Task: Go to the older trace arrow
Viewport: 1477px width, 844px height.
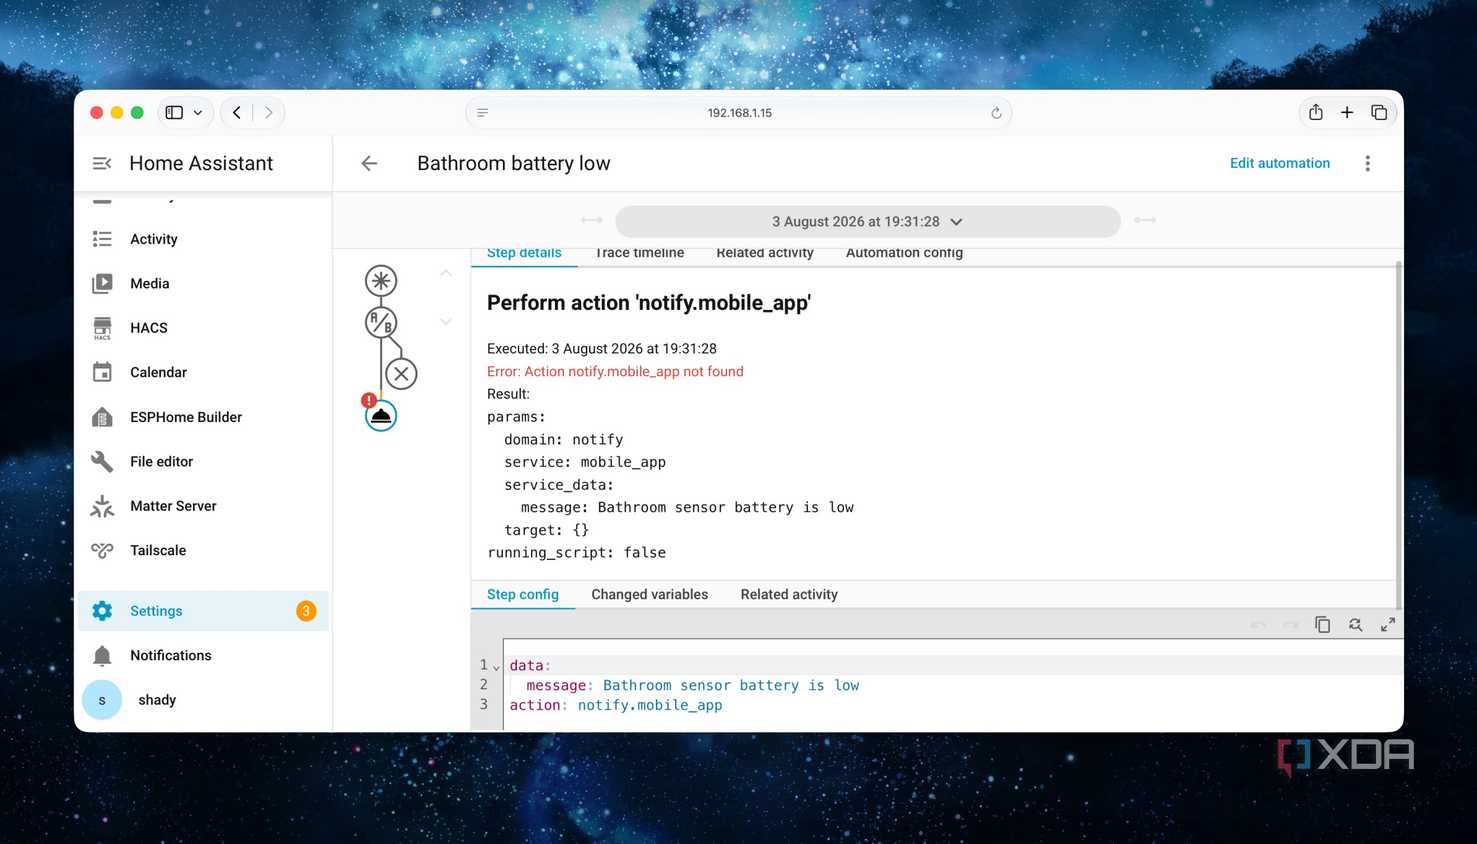Action: tap(592, 220)
